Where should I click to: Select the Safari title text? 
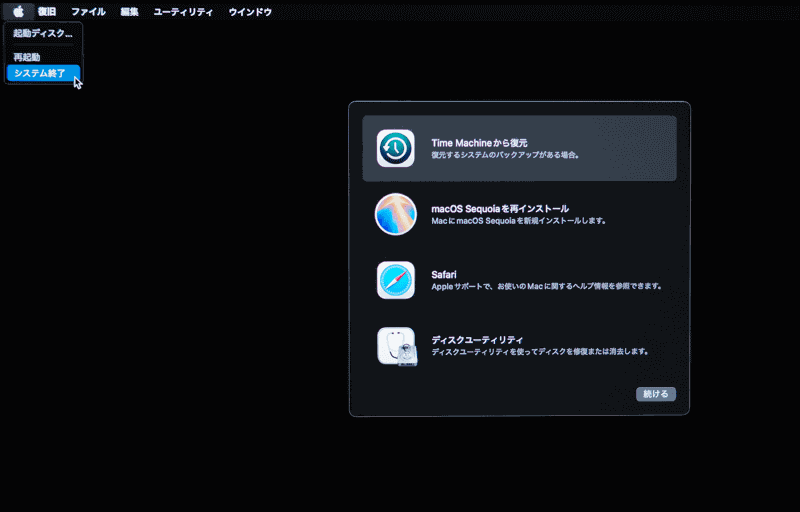tap(444, 274)
